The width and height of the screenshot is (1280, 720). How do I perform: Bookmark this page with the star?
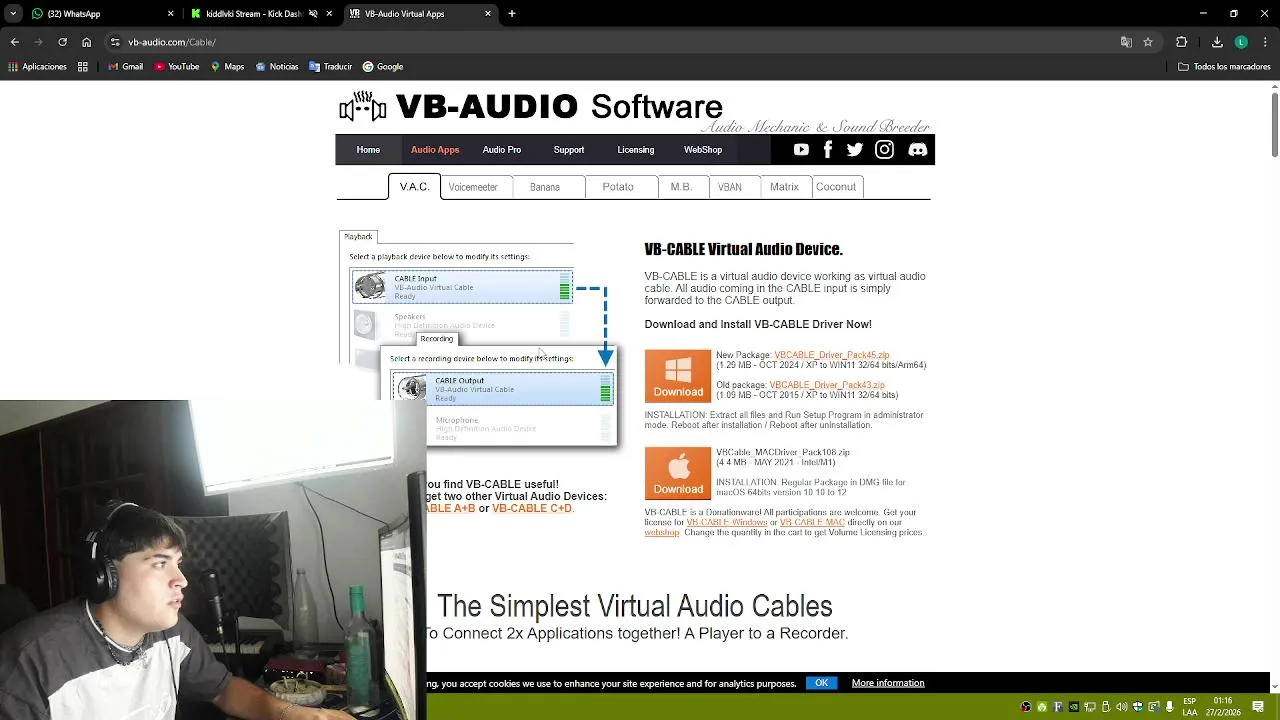click(1148, 42)
